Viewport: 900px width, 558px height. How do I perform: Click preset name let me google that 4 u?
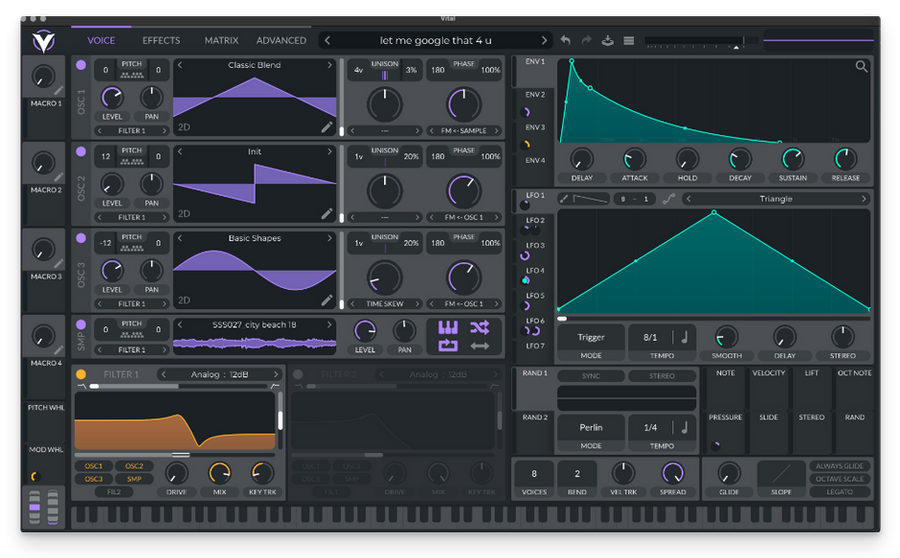[x=435, y=40]
